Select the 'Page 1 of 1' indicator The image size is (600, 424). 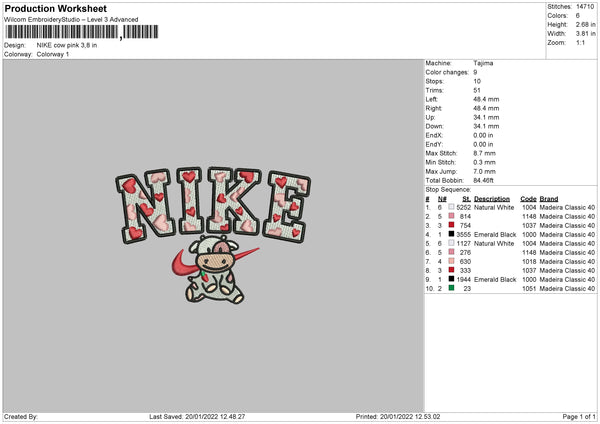coord(579,416)
